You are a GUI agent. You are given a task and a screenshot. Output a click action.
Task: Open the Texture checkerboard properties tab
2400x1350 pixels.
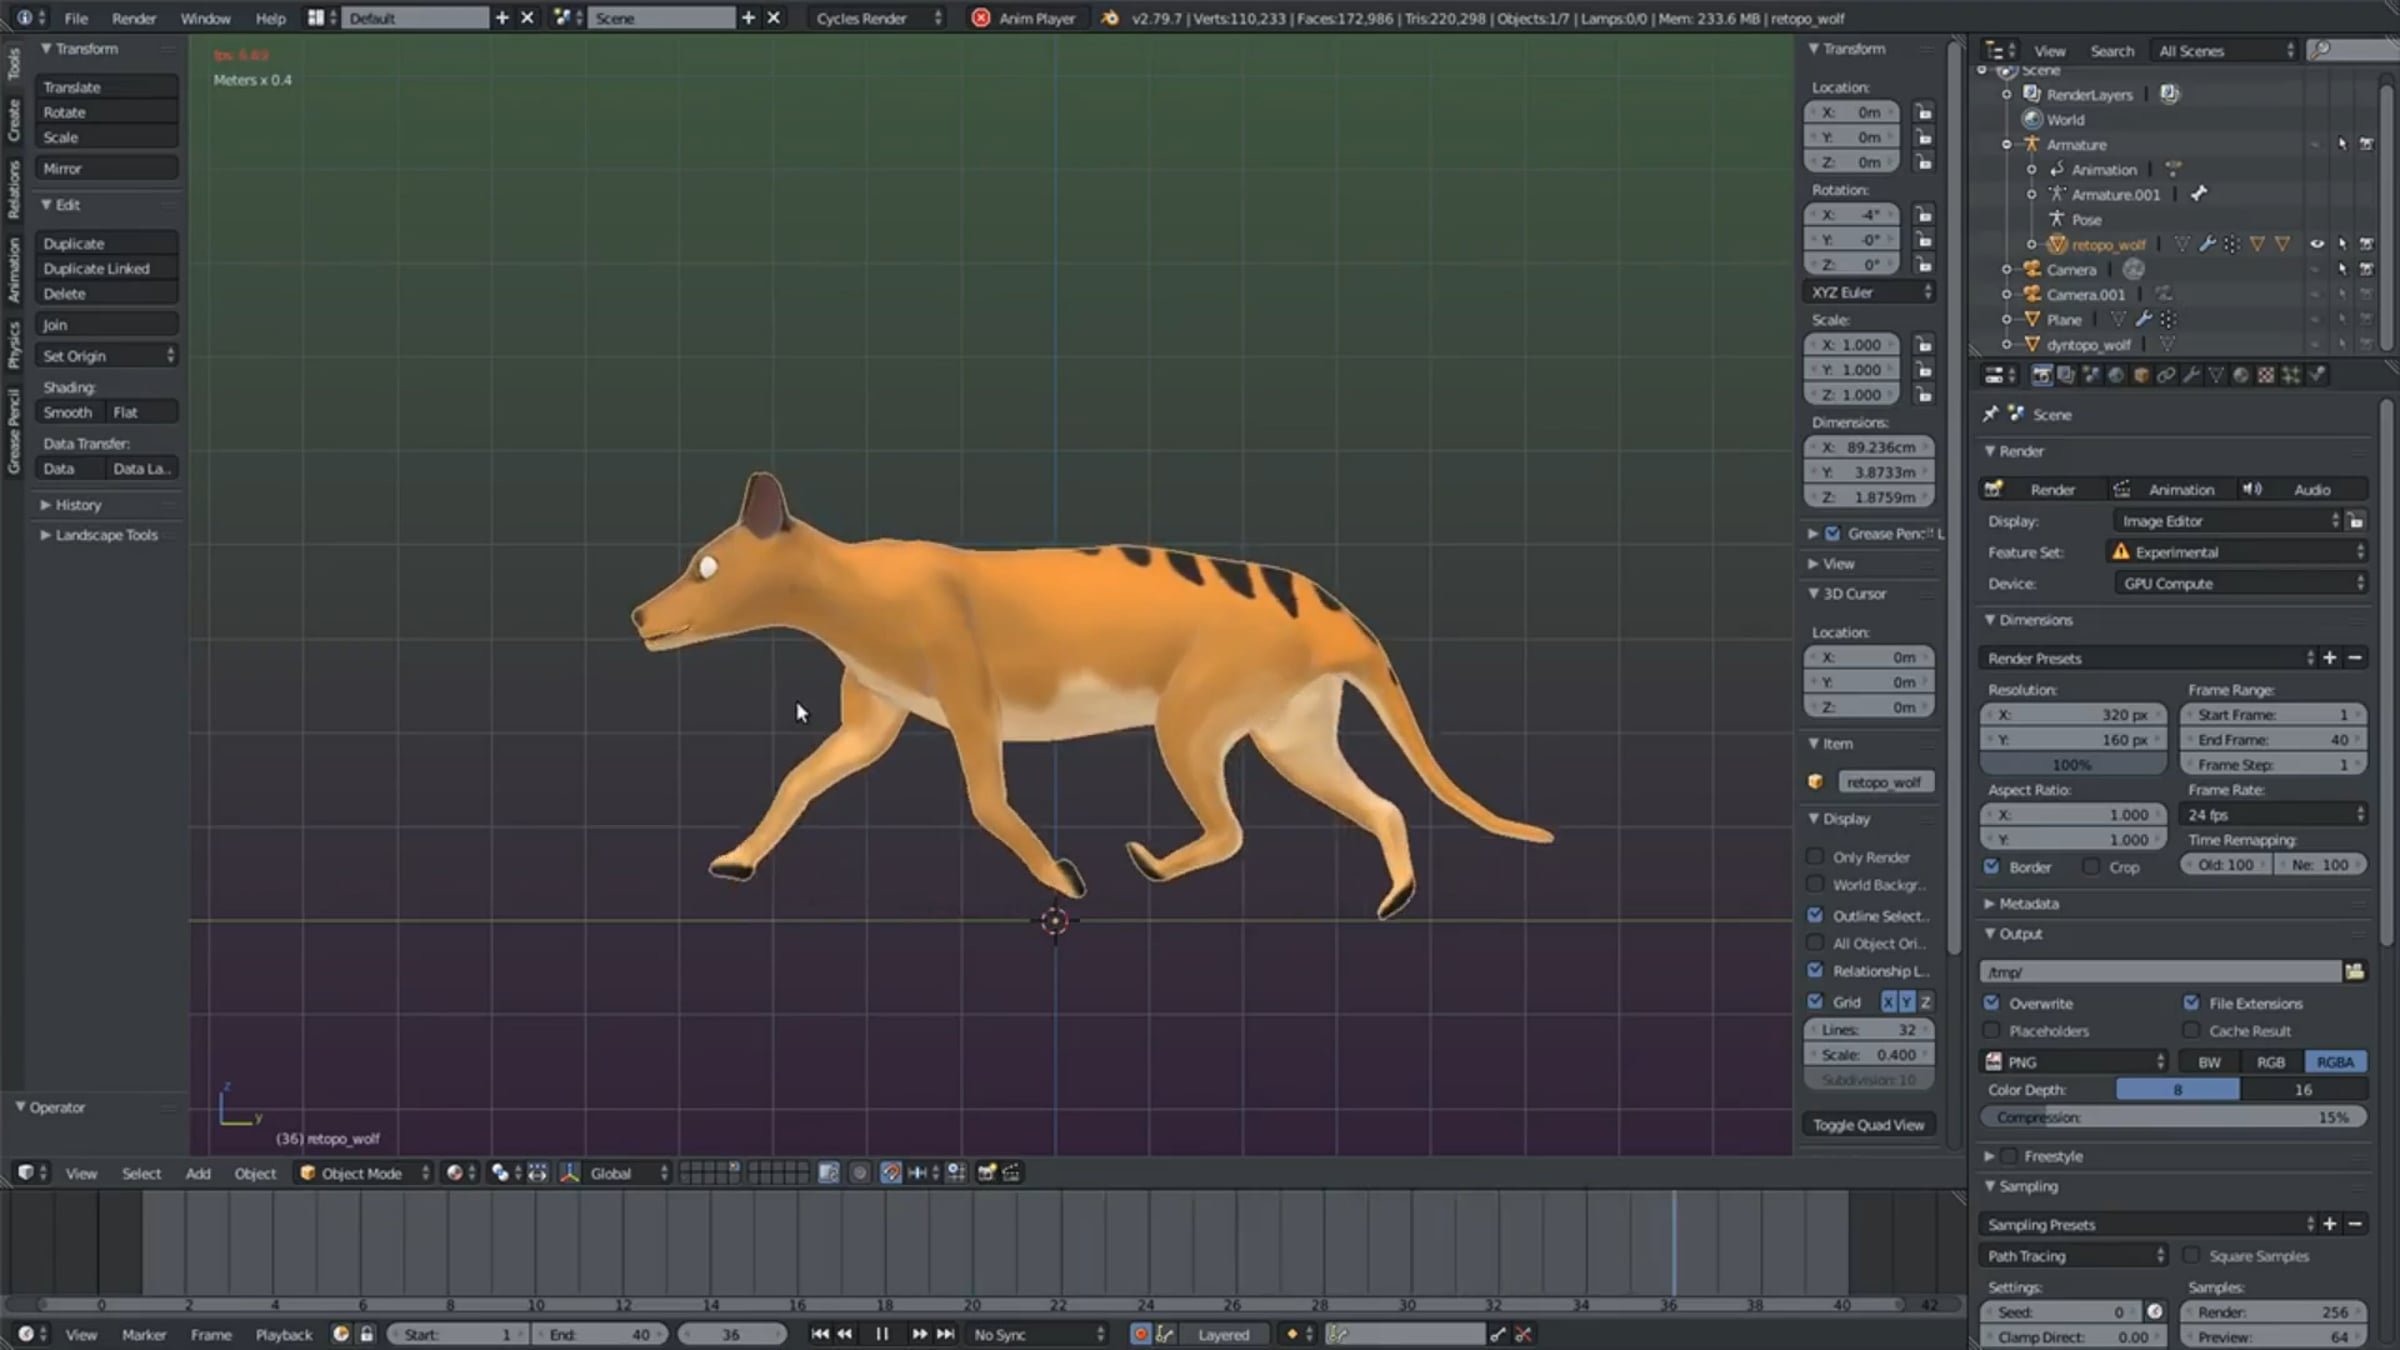pyautogui.click(x=2266, y=375)
